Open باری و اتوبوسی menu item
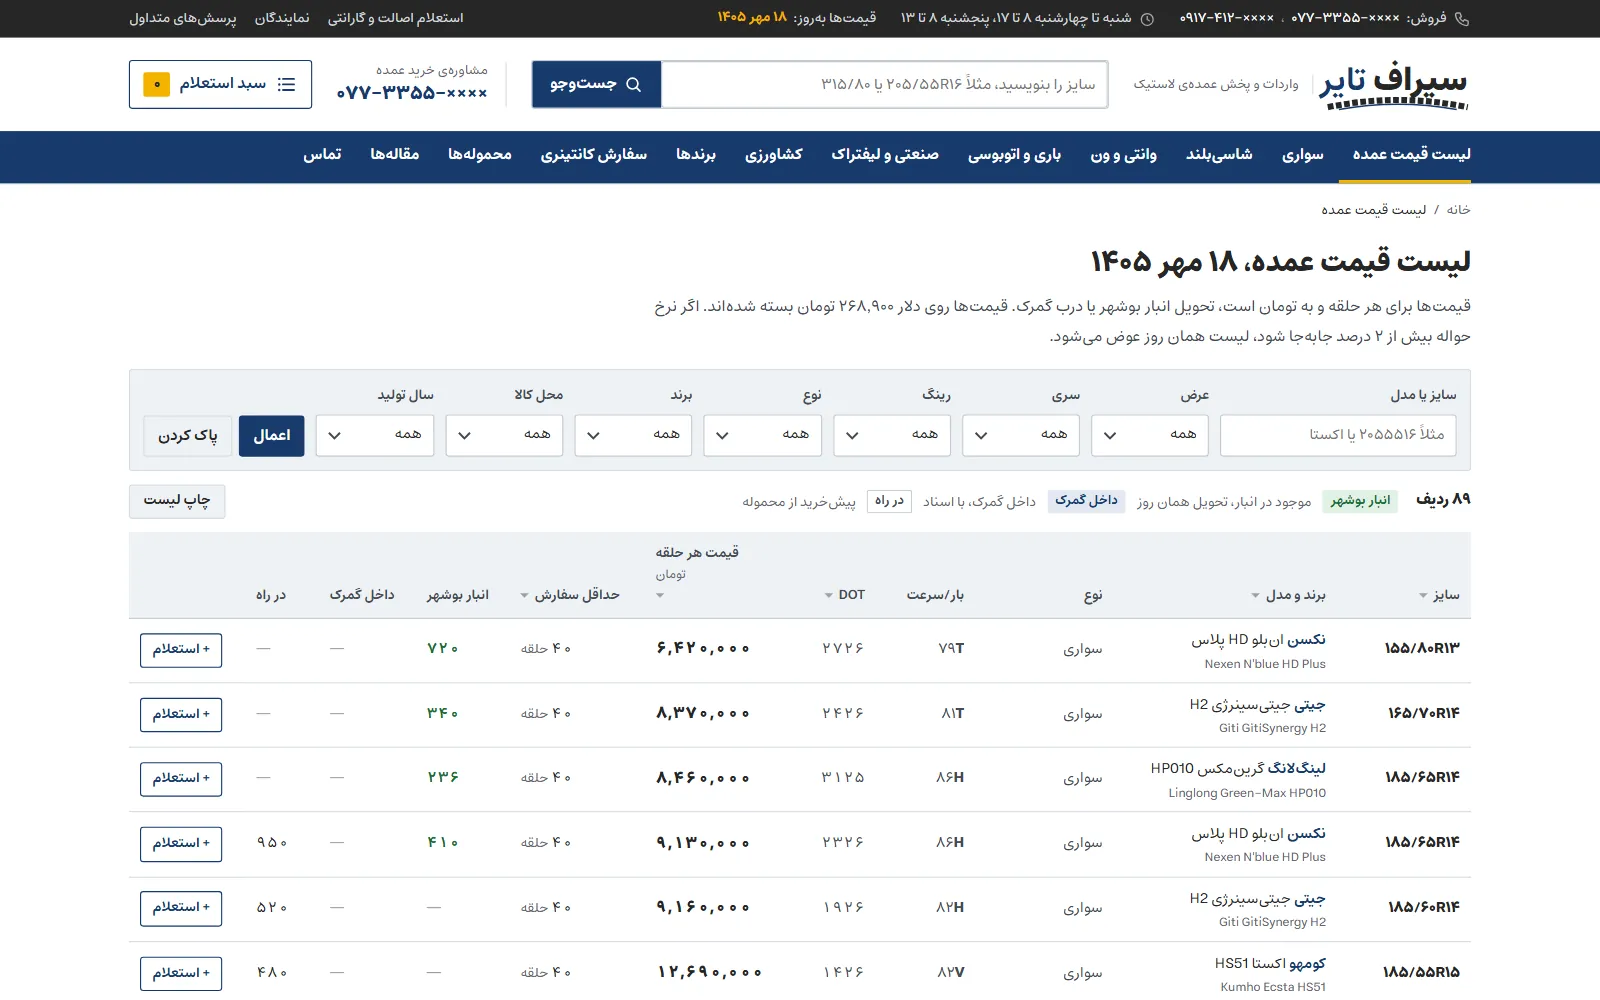Screen dimensions: 1600x1000 click(x=1014, y=154)
